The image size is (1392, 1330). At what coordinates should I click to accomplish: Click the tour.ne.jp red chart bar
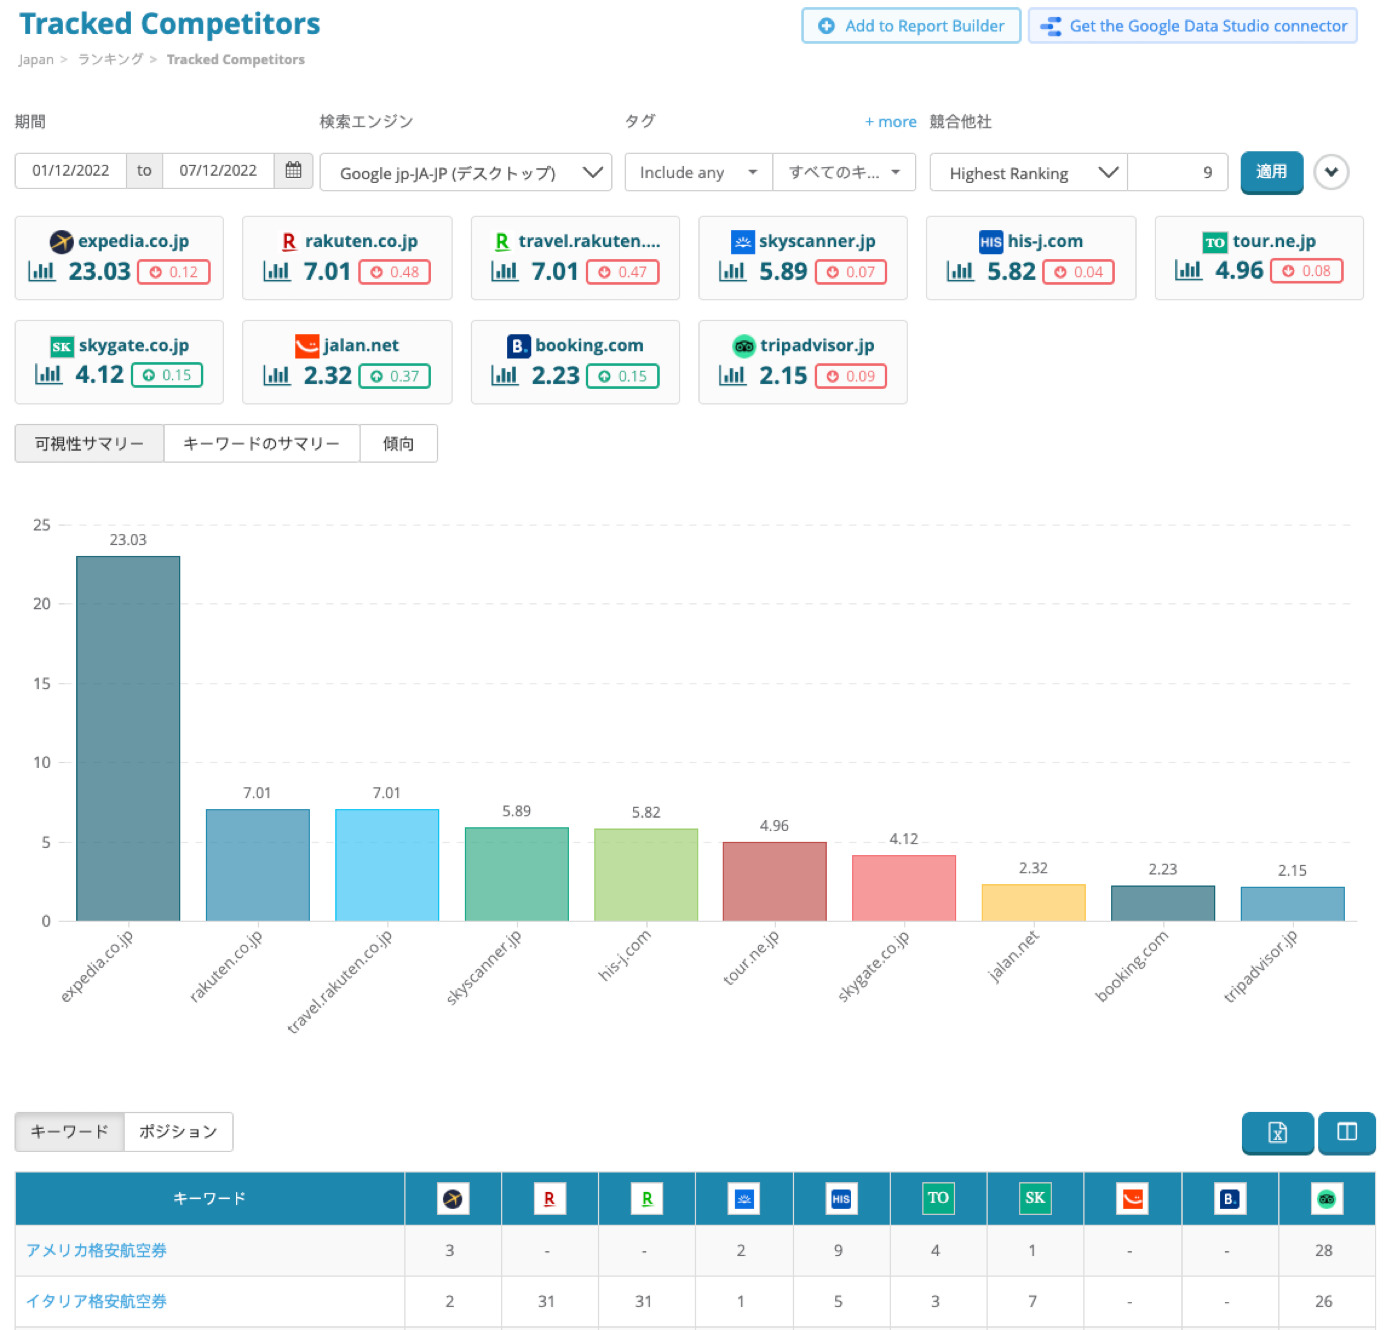pos(775,881)
